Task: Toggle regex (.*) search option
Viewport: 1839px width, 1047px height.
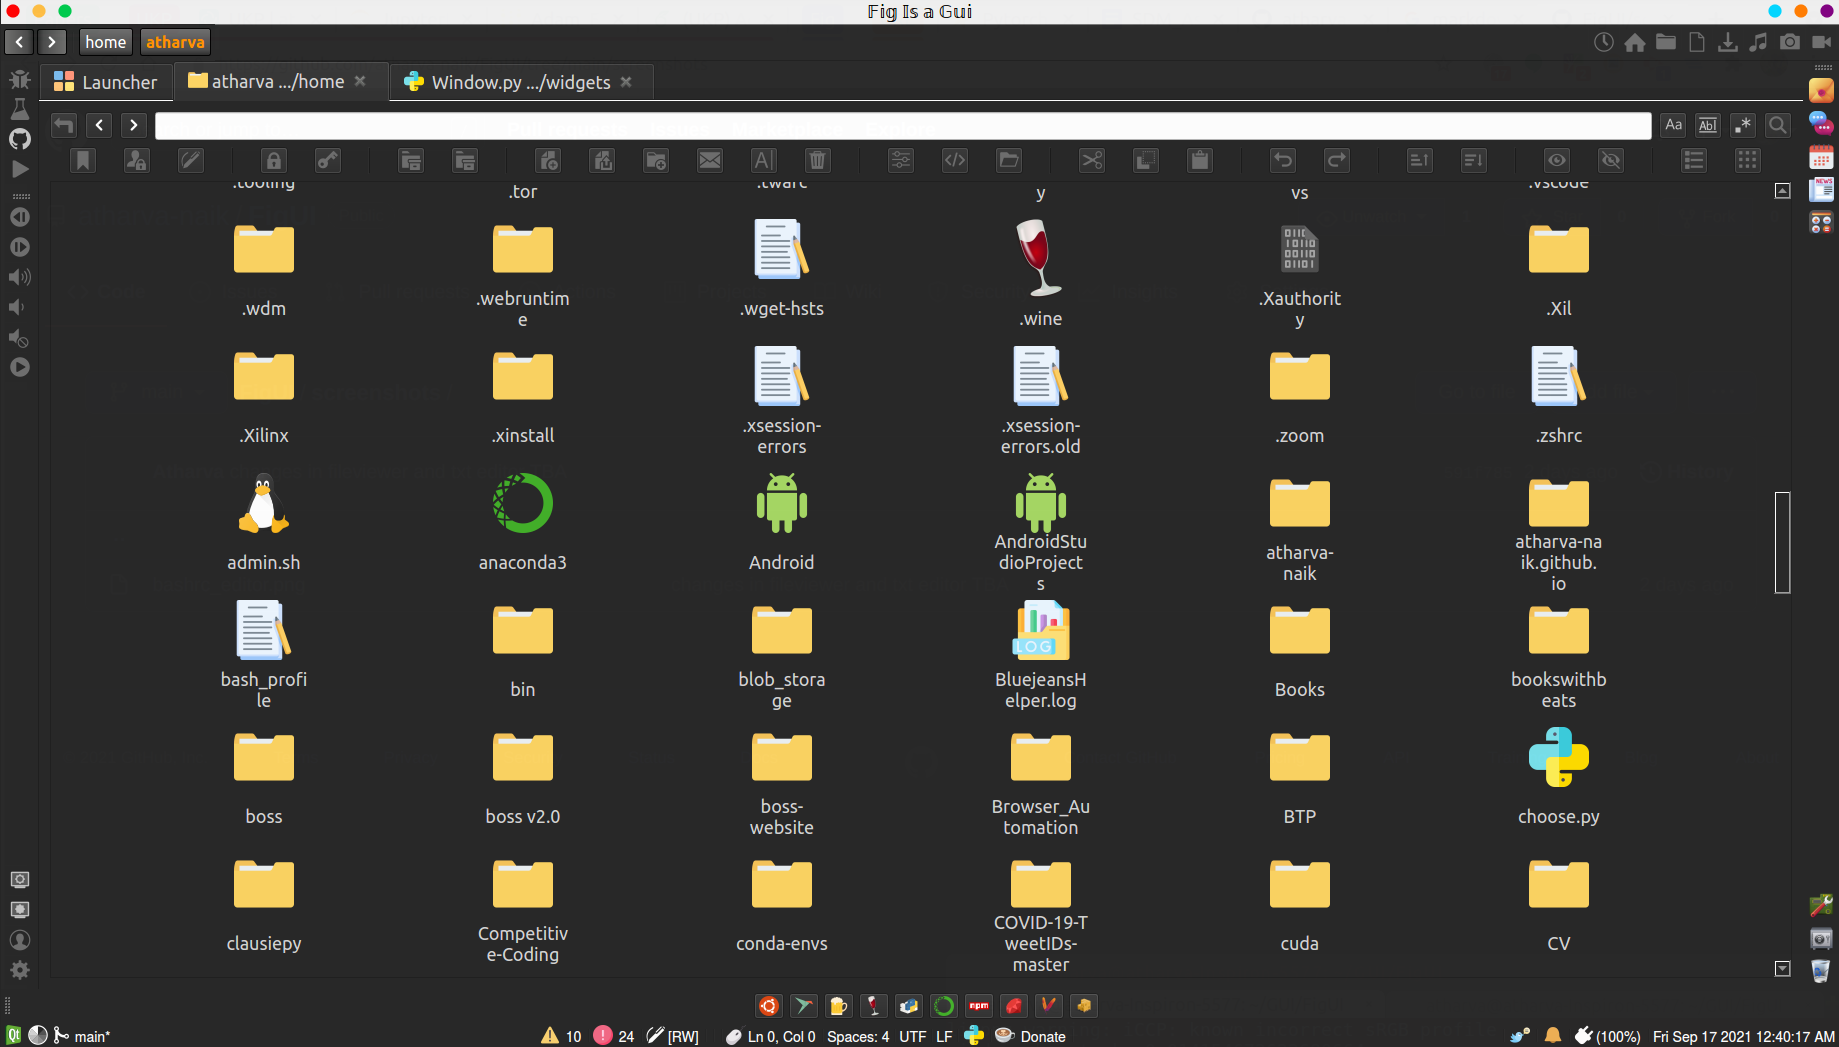Action: coord(1743,125)
